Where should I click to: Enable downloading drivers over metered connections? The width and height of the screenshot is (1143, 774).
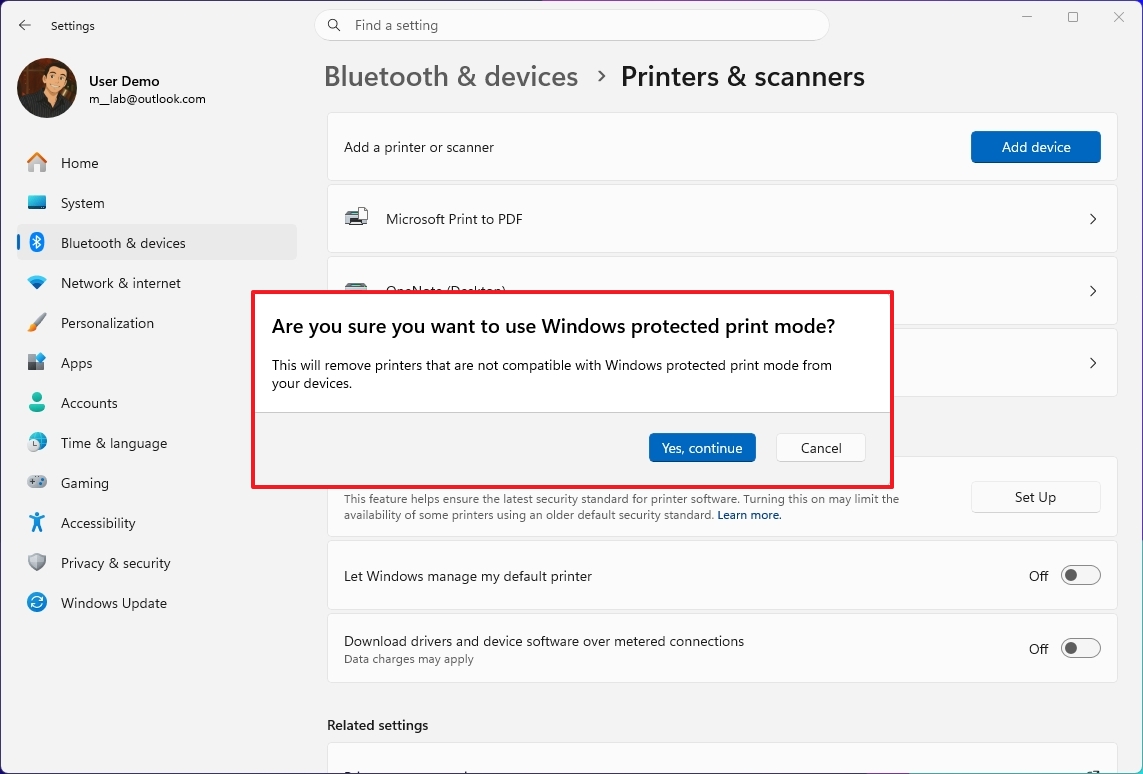click(1081, 647)
